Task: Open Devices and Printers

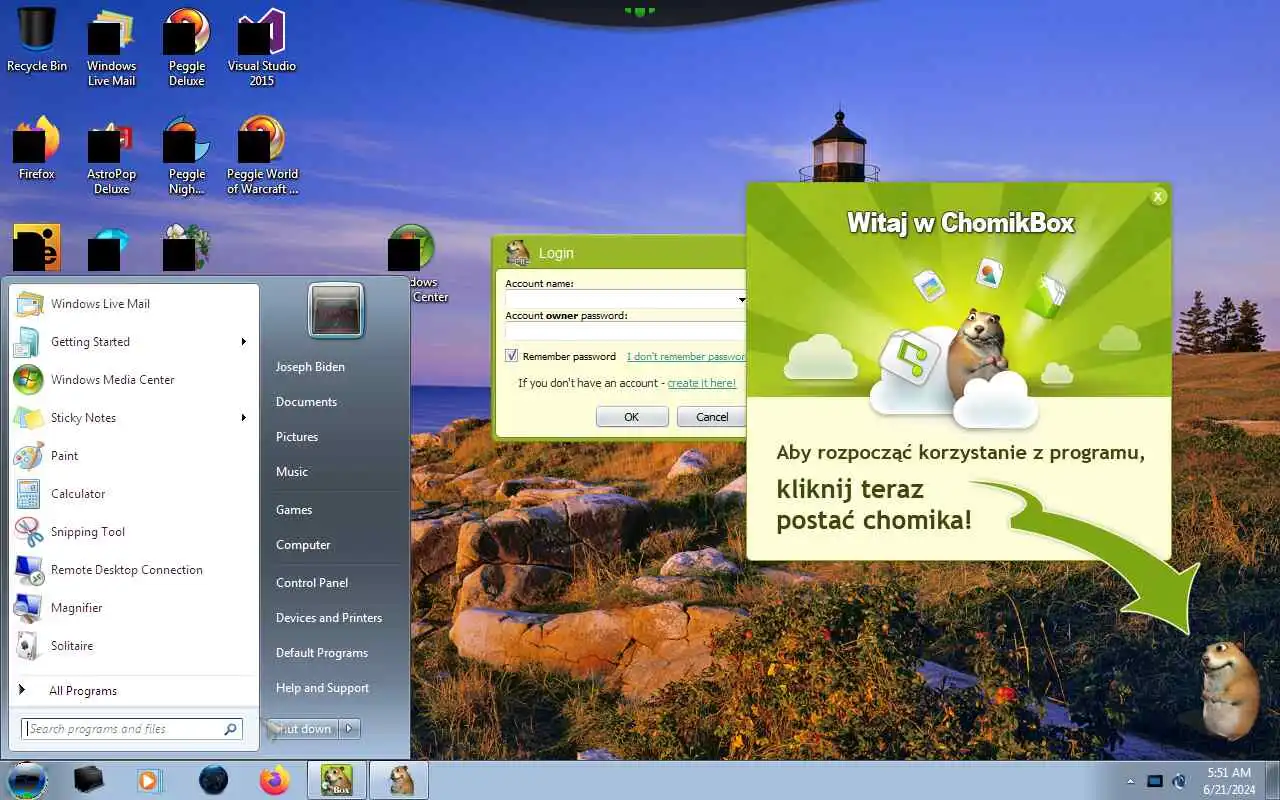Action: click(329, 618)
